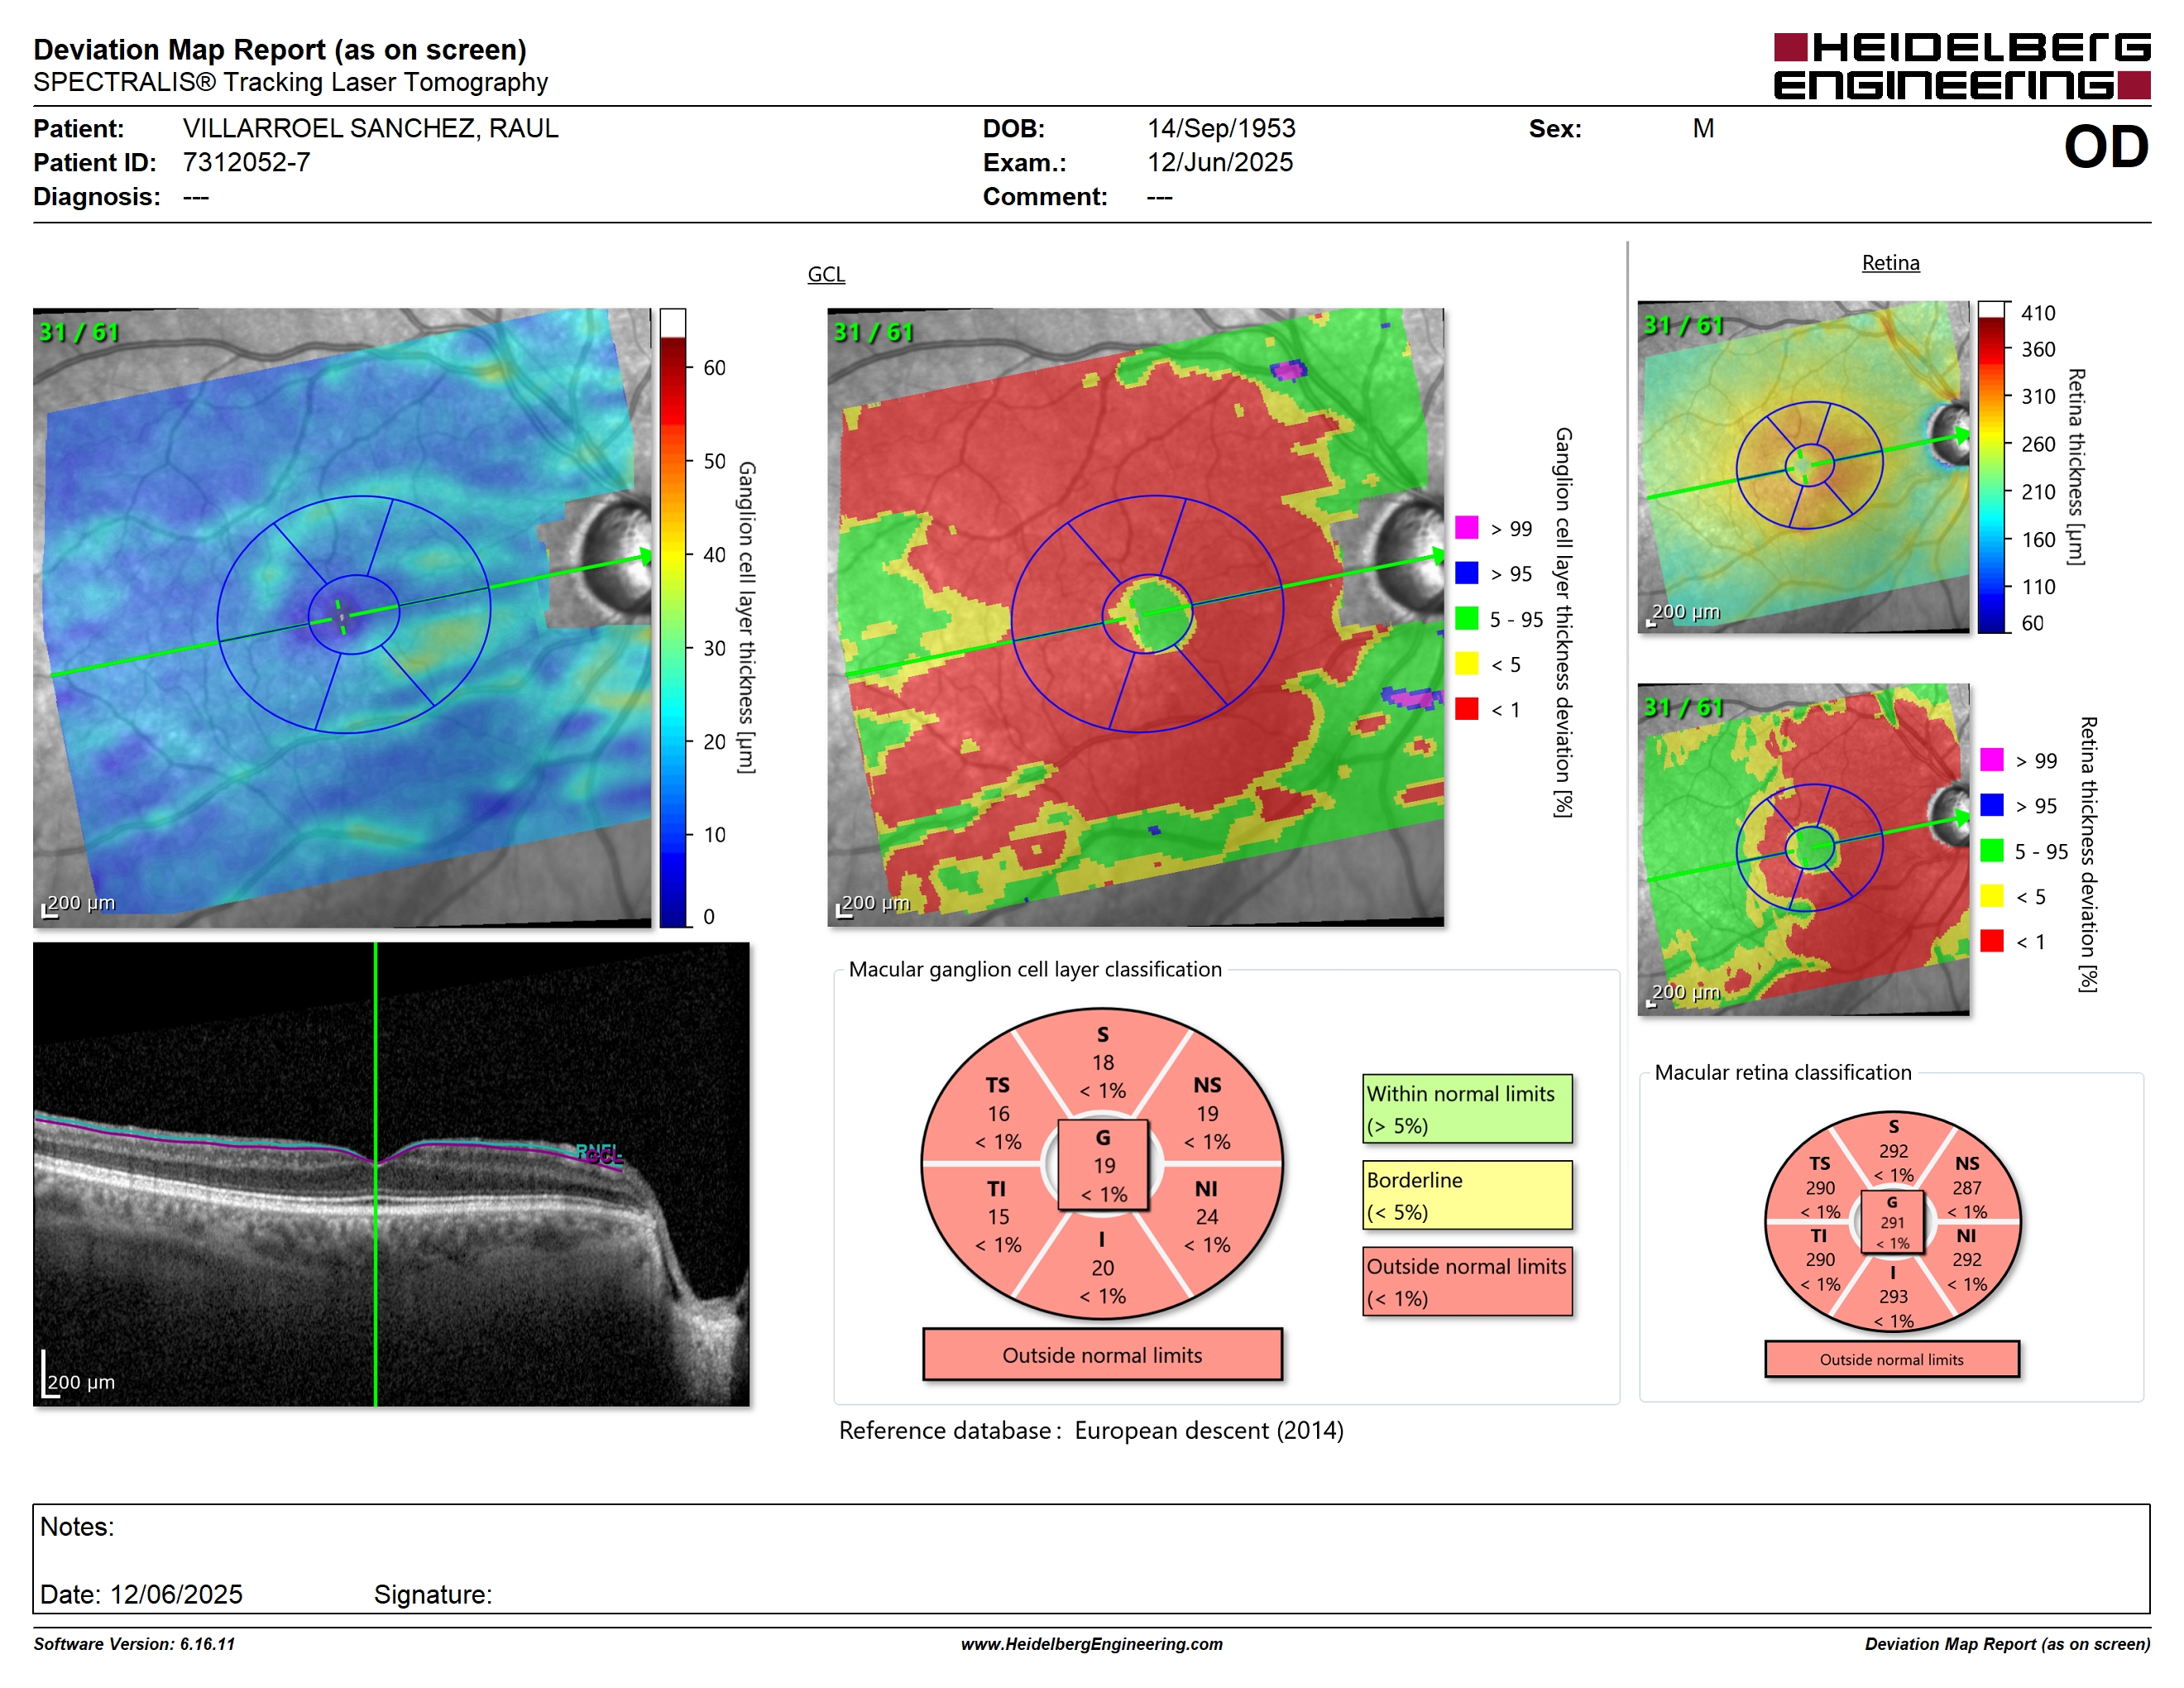The image size is (2184, 1688).
Task: Click the blue > 95 swatch in Retina deviation legend
Action: [1991, 804]
